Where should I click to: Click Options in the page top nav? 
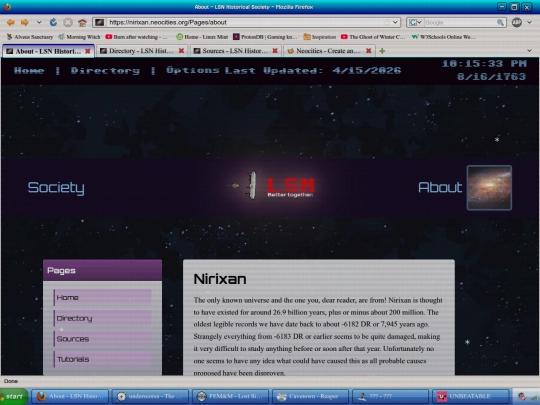pos(193,70)
